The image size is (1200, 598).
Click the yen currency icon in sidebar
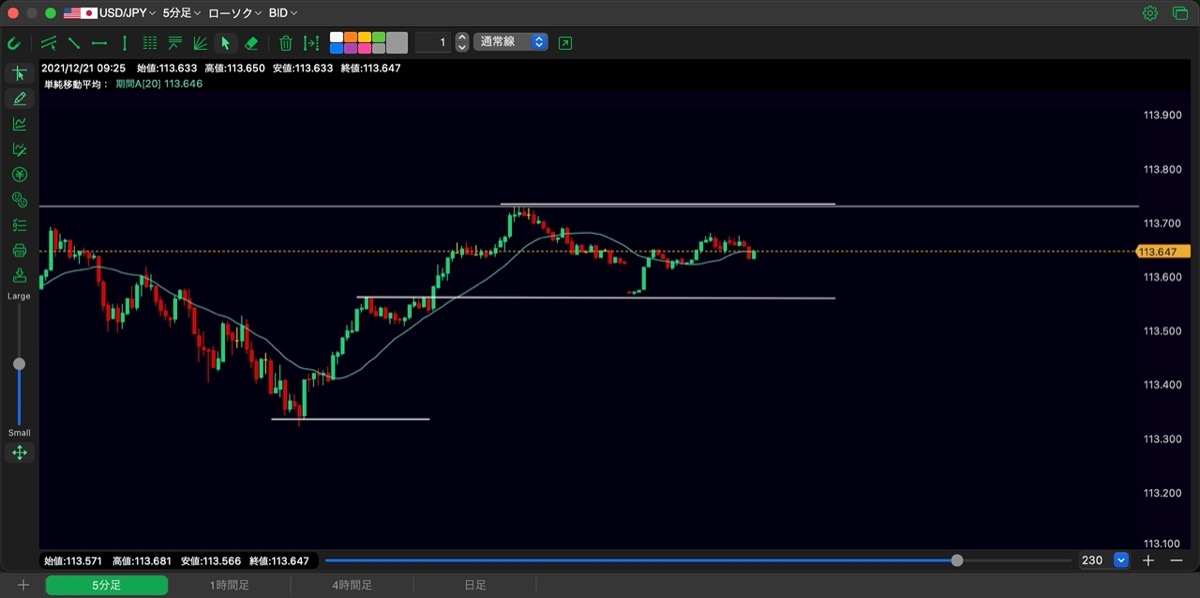[x=19, y=175]
